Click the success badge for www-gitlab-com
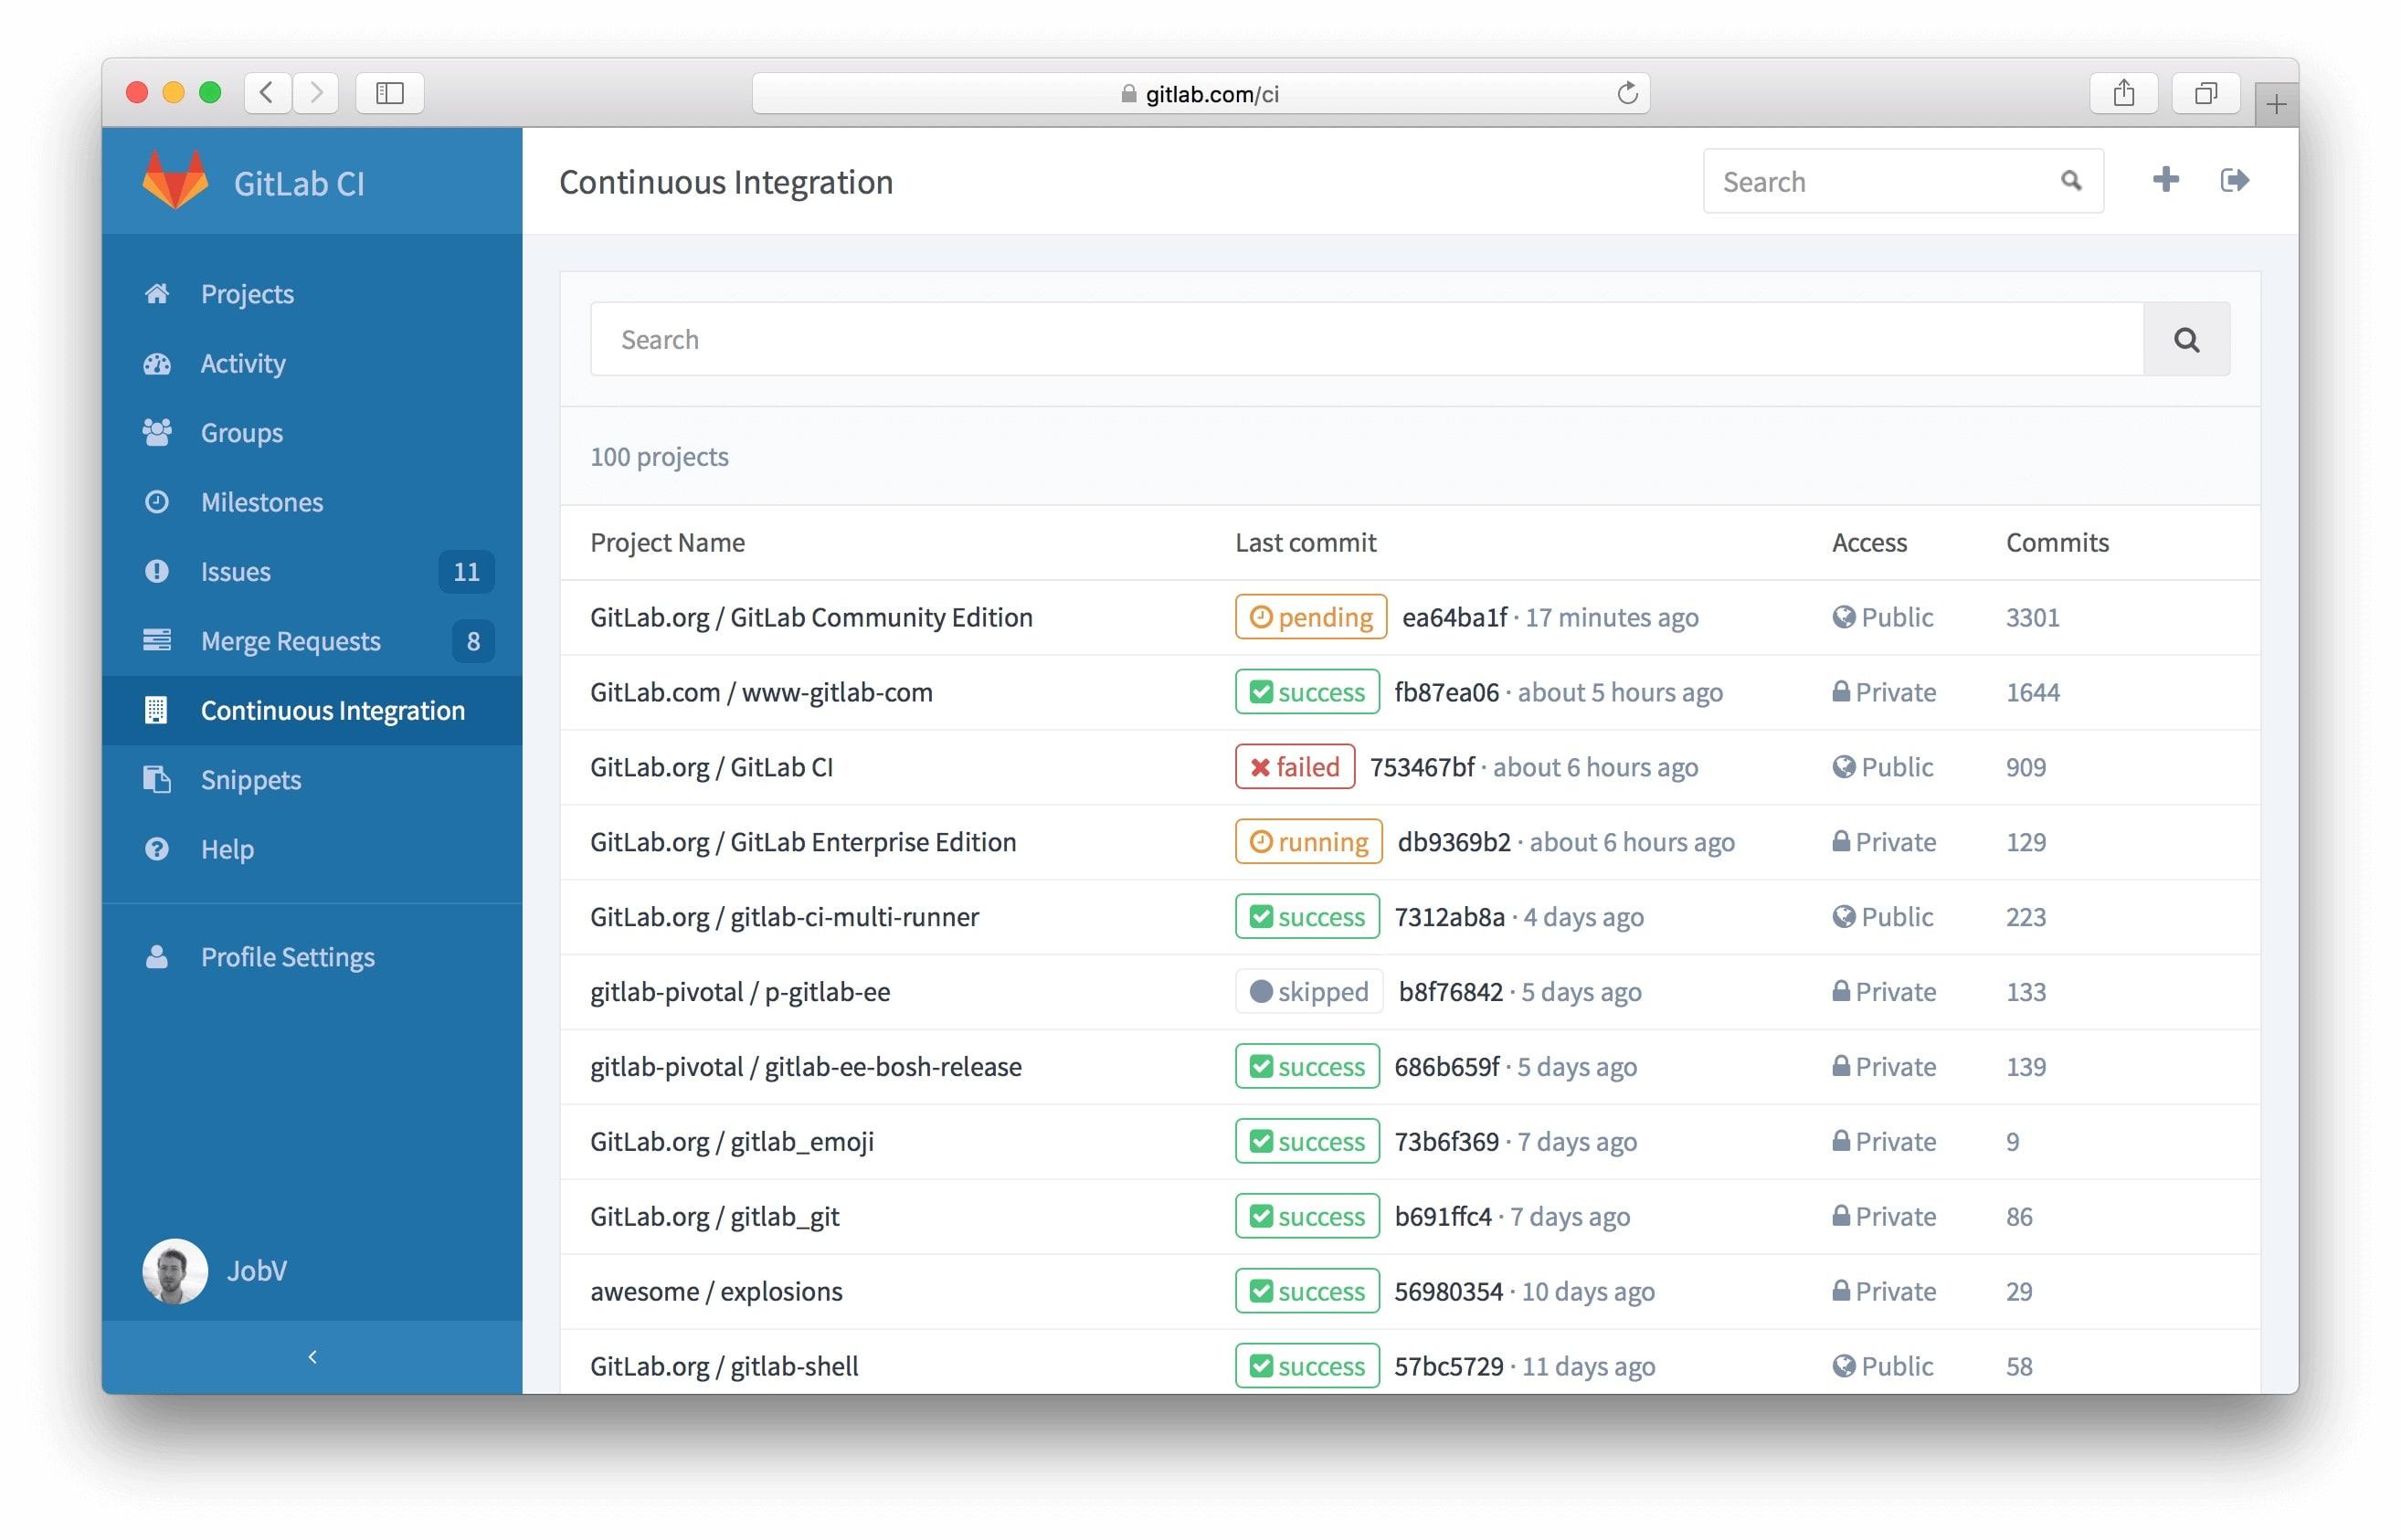 click(x=1307, y=692)
